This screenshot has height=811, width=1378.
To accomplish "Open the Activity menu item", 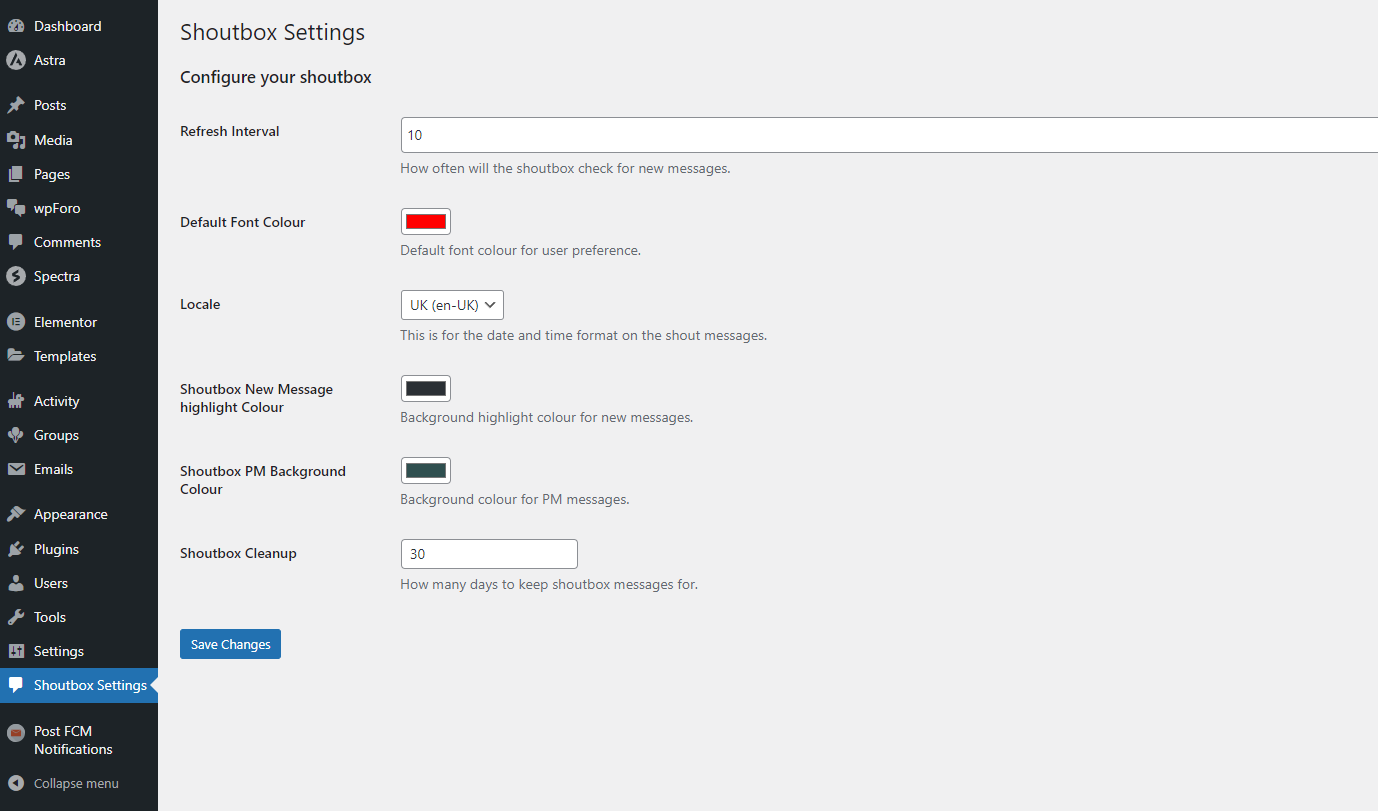I will [x=79, y=401].
